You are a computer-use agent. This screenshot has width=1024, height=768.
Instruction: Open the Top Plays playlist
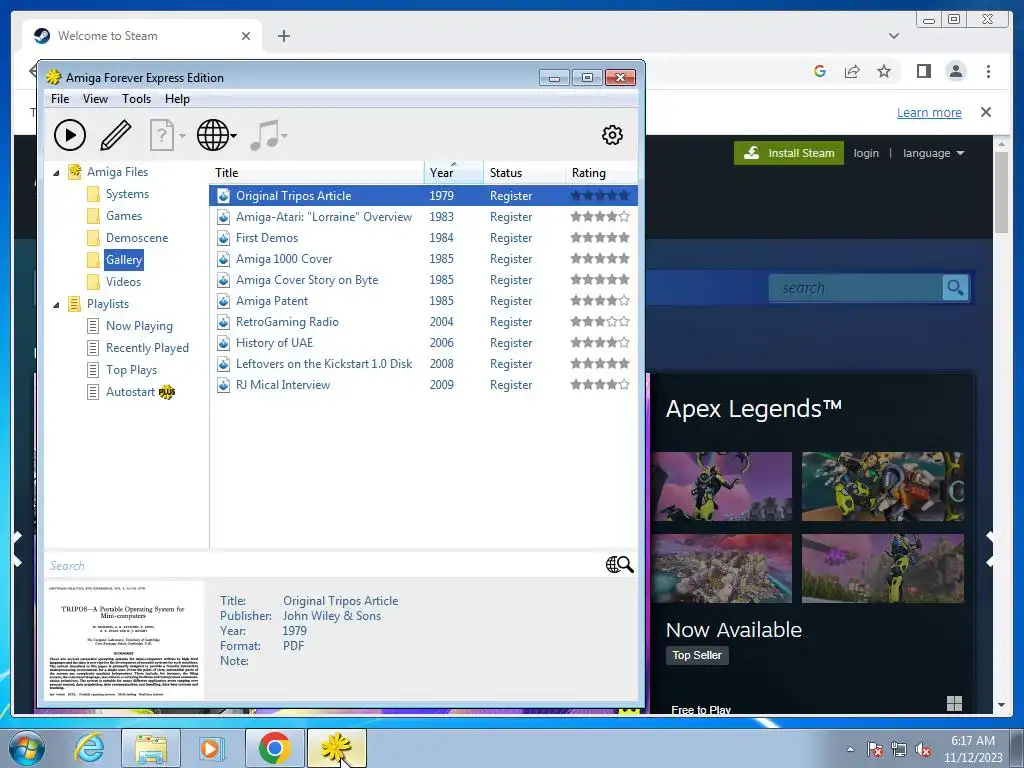point(132,370)
